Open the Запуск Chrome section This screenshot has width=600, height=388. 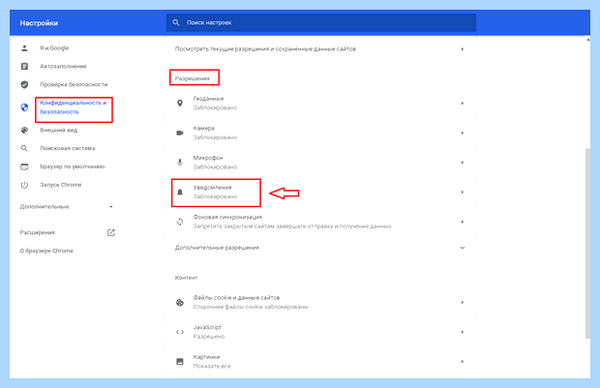60,185
